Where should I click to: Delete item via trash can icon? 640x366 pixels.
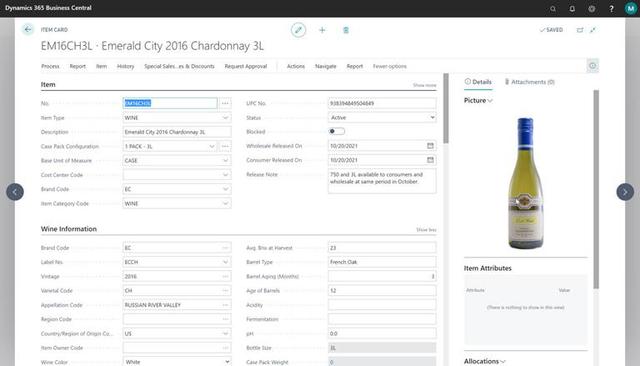pos(346,30)
